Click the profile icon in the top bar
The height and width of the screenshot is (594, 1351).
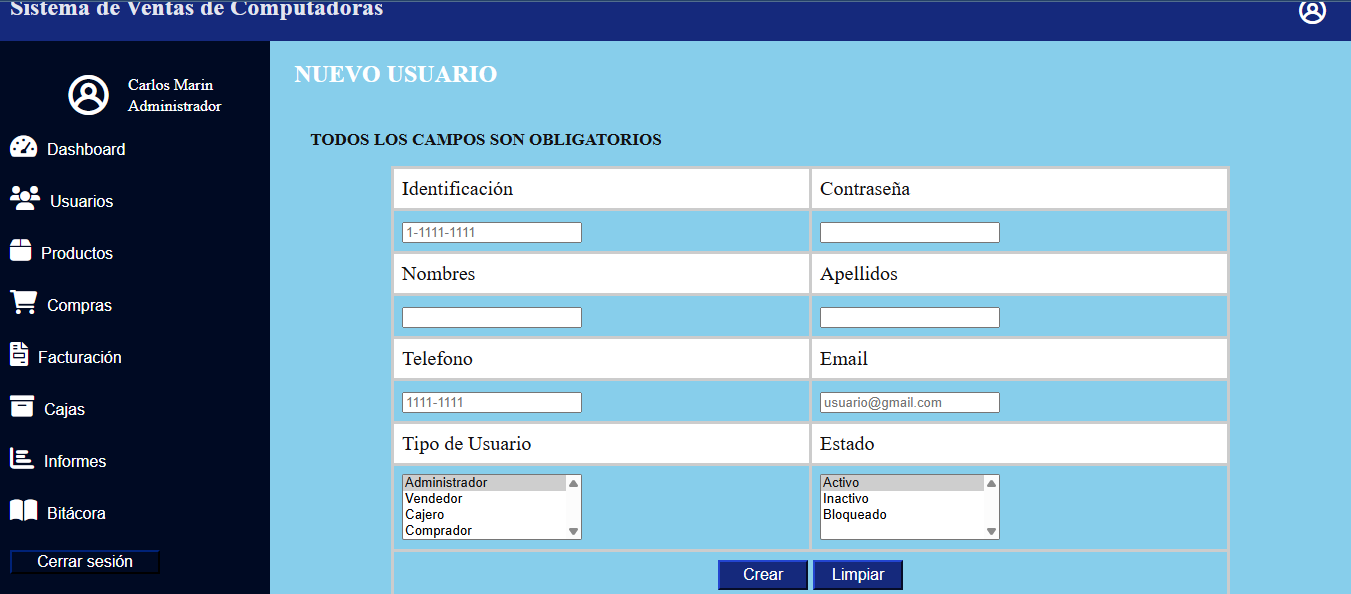1311,14
